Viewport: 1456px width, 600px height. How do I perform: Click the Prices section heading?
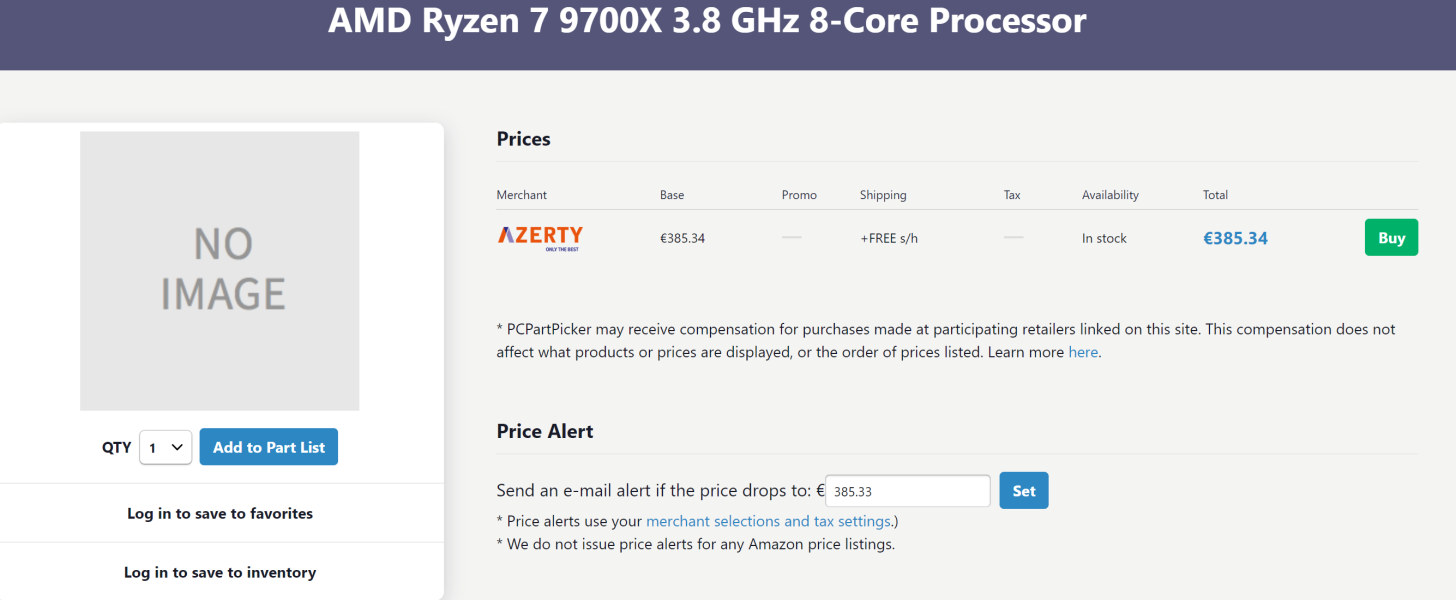coord(523,139)
